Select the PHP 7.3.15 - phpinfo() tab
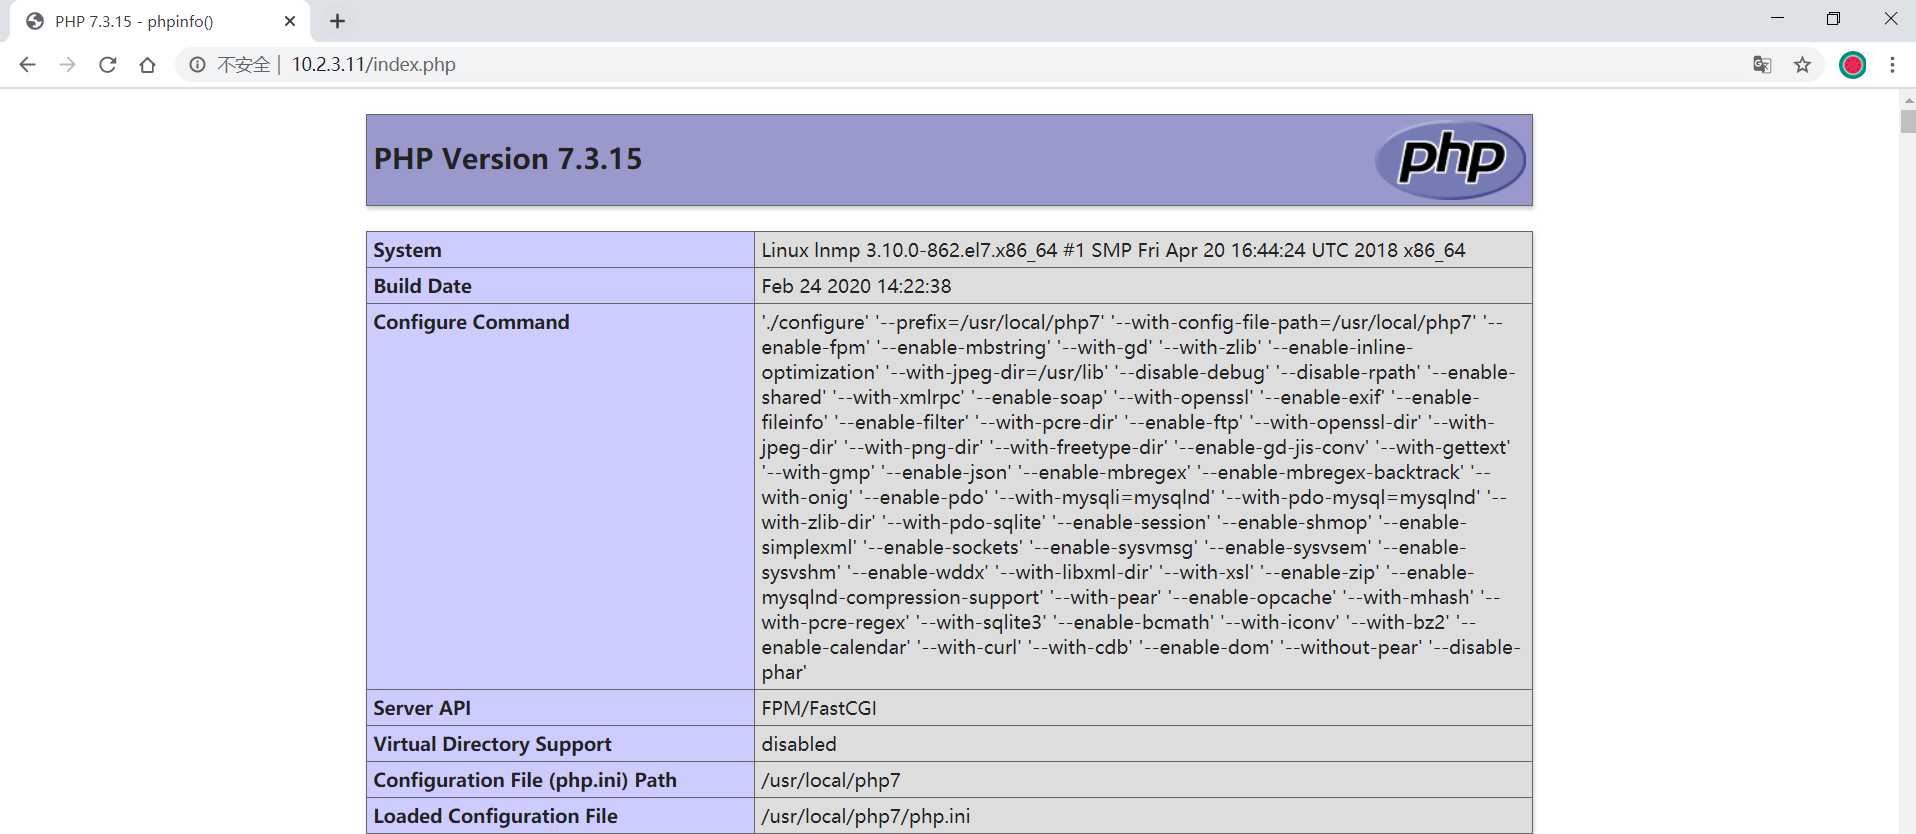This screenshot has width=1916, height=834. point(160,21)
